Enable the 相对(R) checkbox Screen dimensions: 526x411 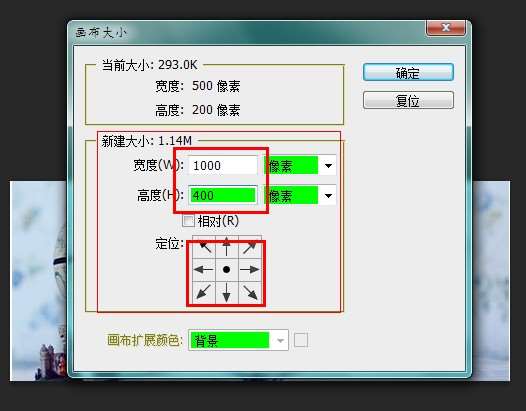click(x=188, y=221)
